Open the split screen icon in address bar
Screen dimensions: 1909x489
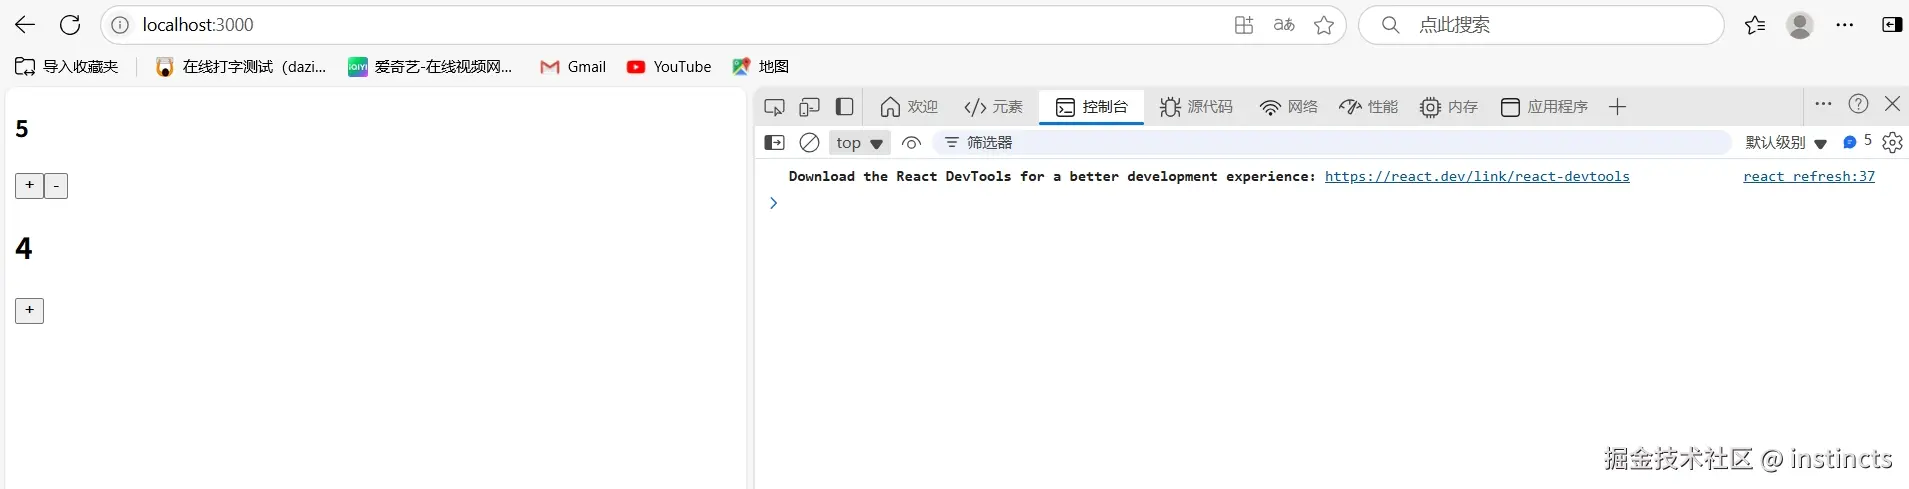pos(1244,25)
